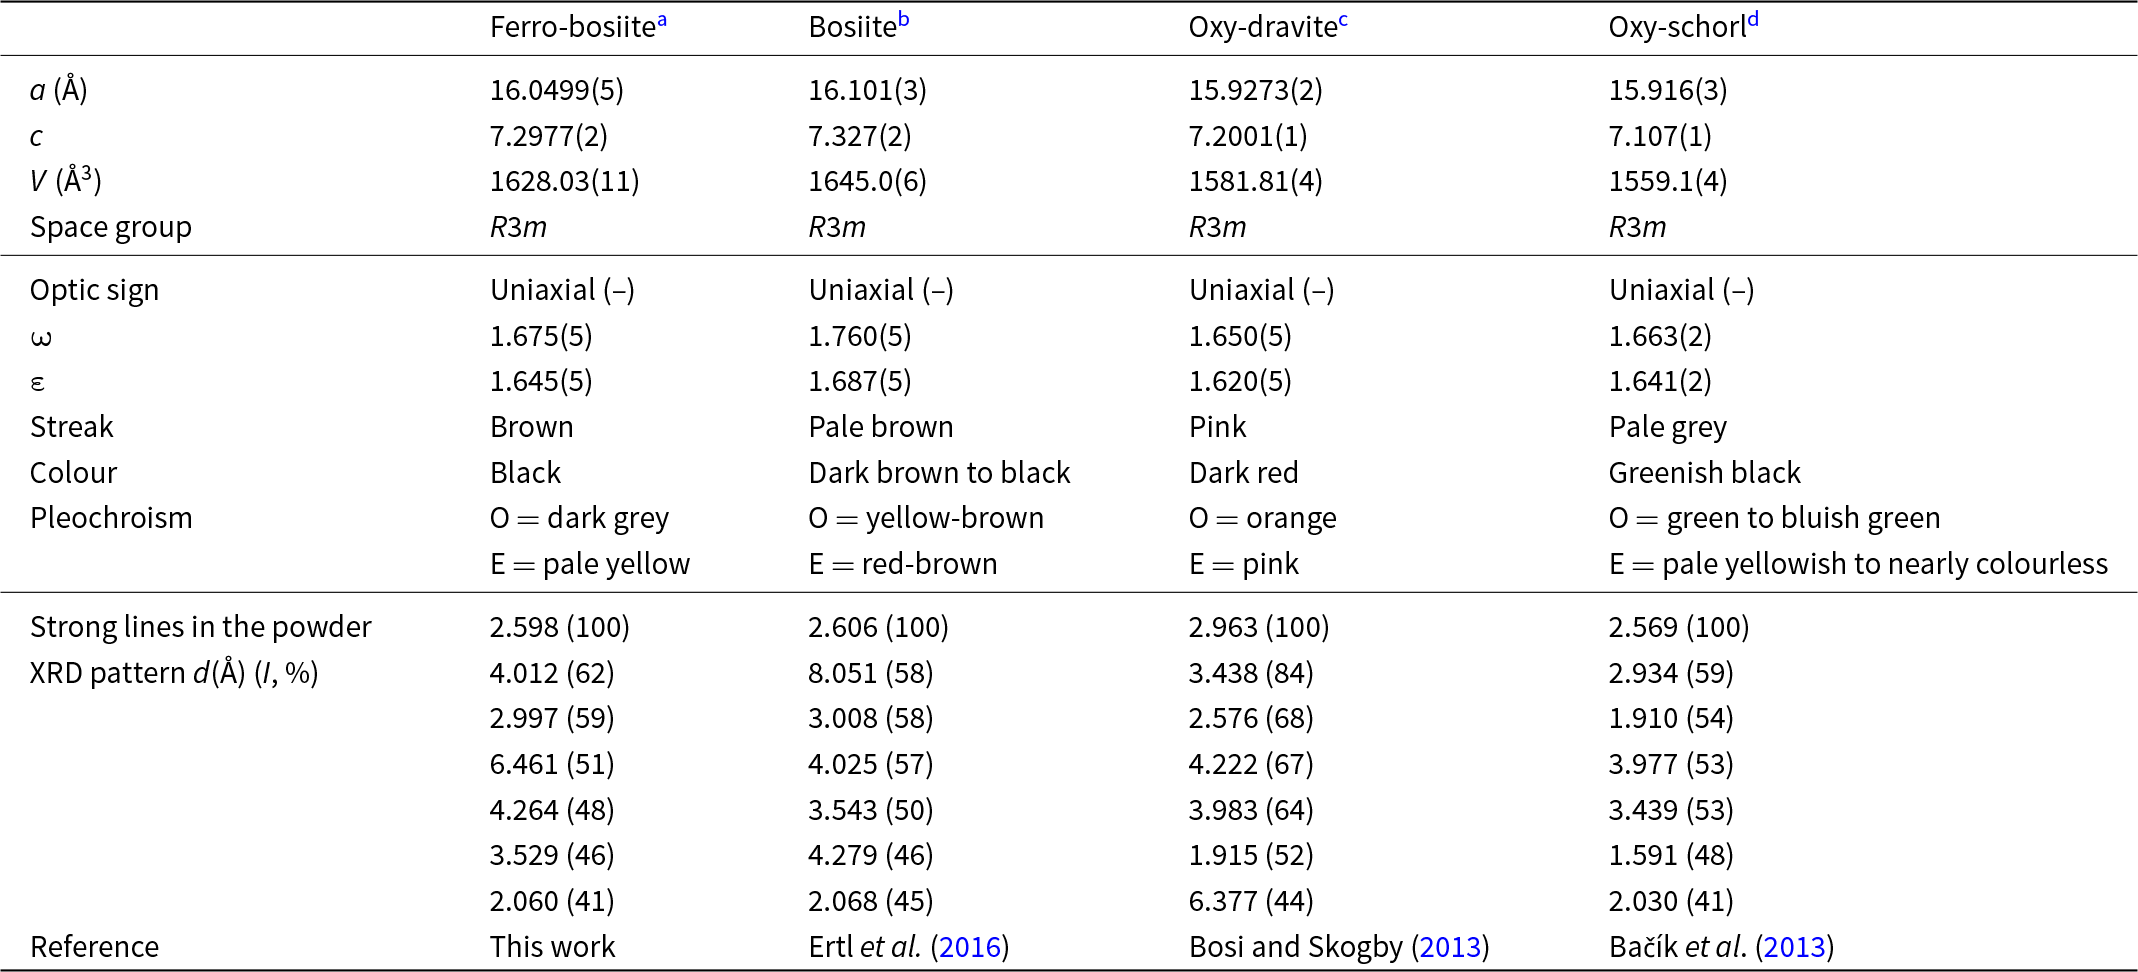Follow superscript 'c' link after Oxy-dravite
The width and height of the screenshot is (2138, 972).
point(1343,19)
